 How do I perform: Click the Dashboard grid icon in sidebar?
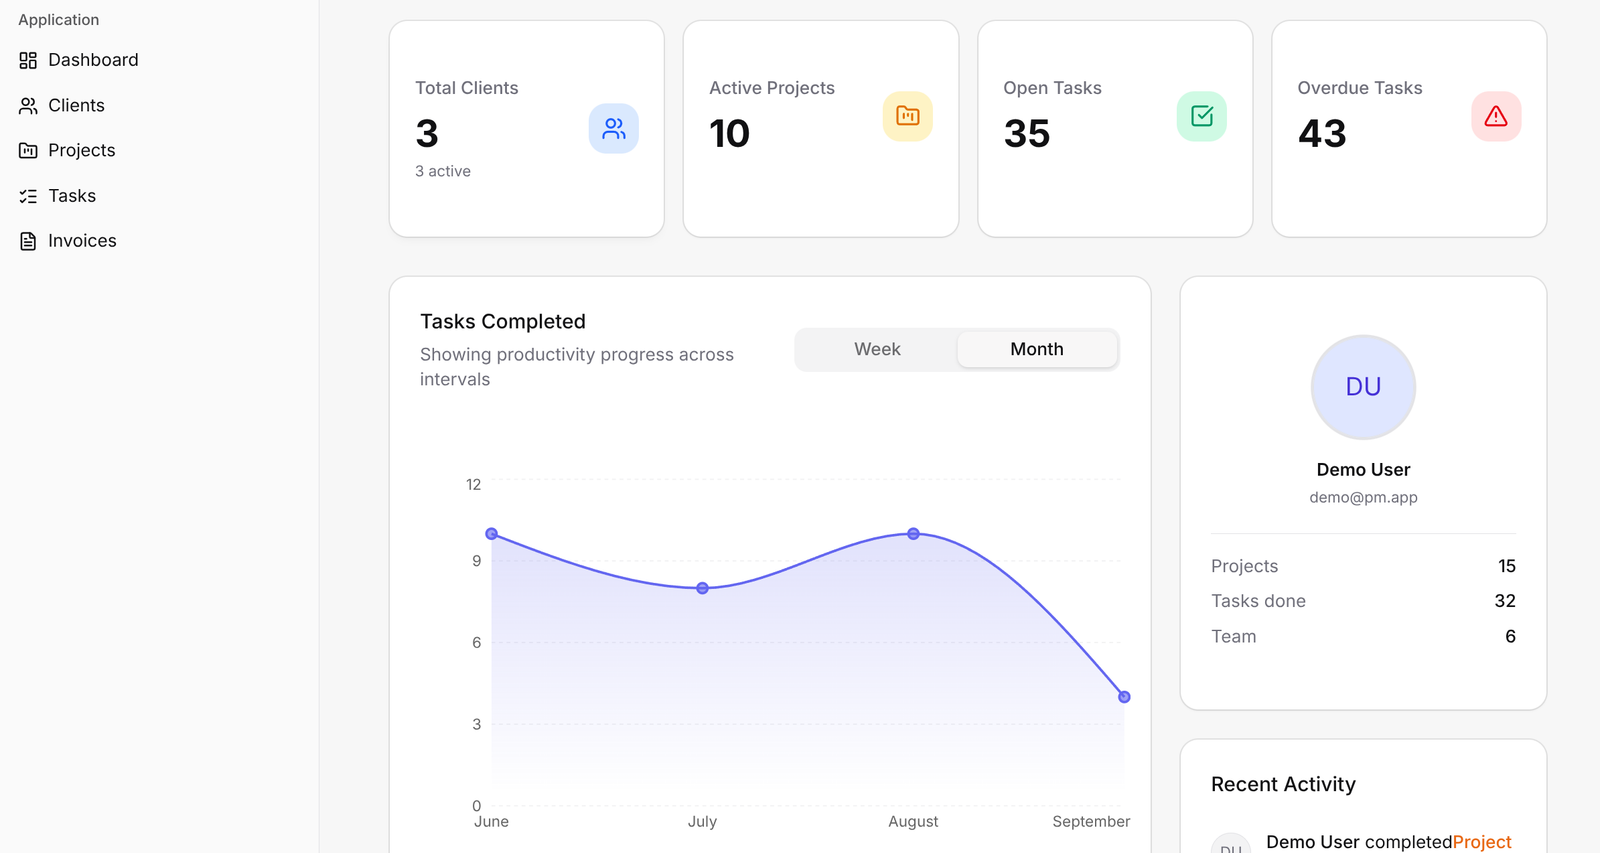28,60
